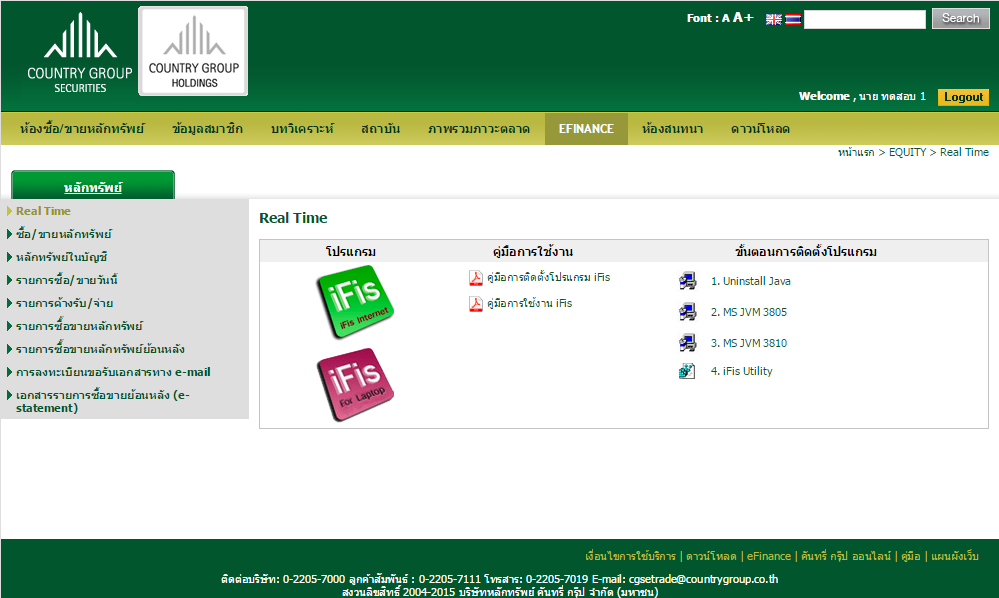Viewport: 999px width, 598px height.
Task: Launch the pink iFis For Laptop icon
Action: tap(355, 384)
